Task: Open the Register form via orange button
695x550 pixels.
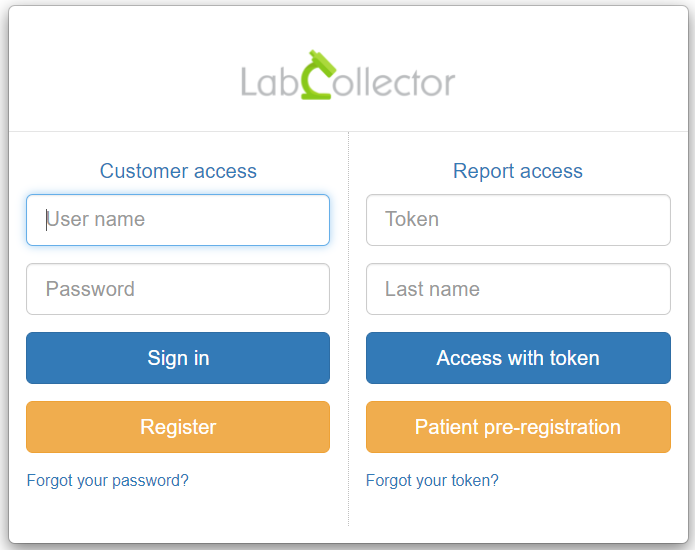Action: [x=178, y=427]
